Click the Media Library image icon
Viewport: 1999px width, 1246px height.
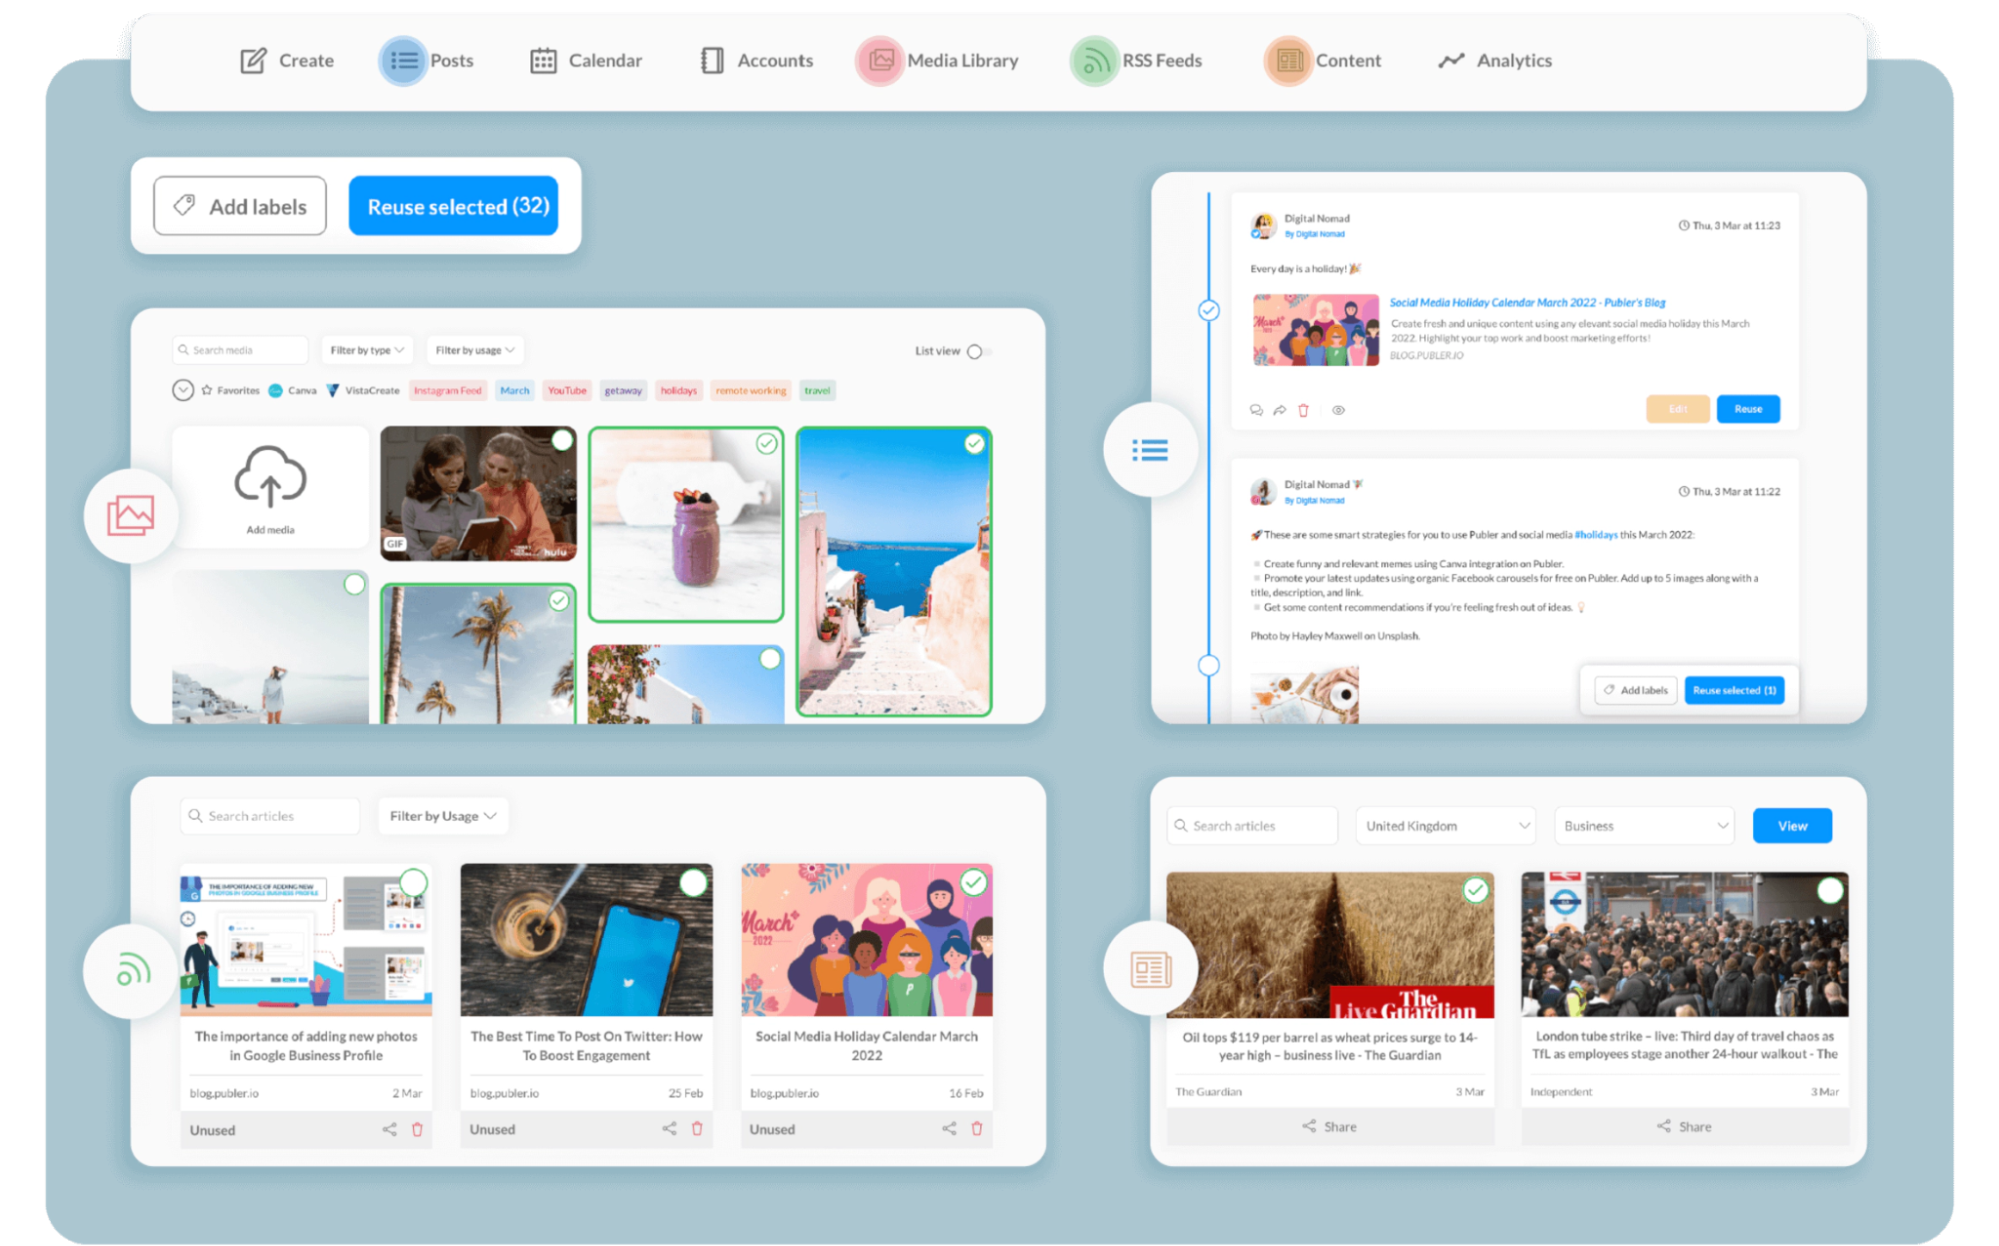pos(880,61)
